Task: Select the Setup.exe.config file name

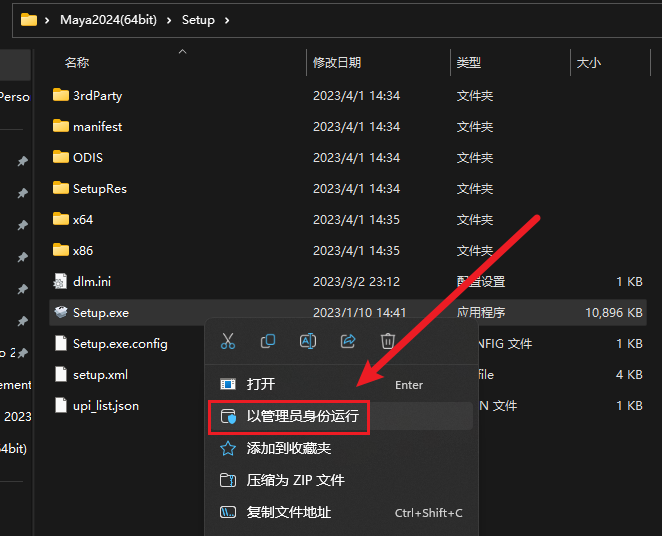Action: (x=120, y=344)
